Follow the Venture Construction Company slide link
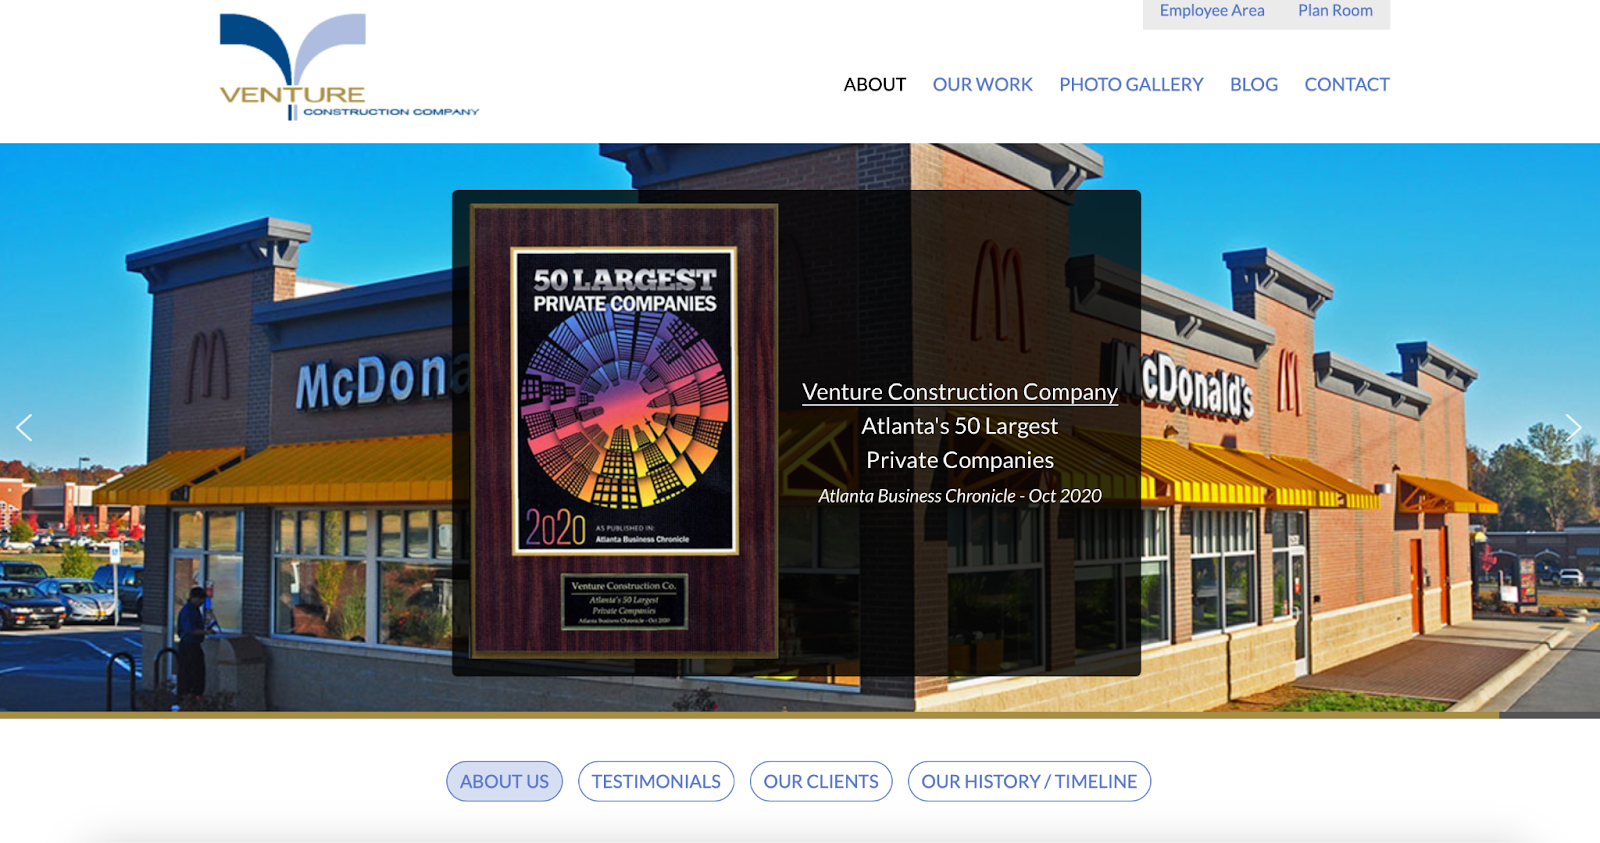This screenshot has width=1600, height=843. [x=960, y=392]
